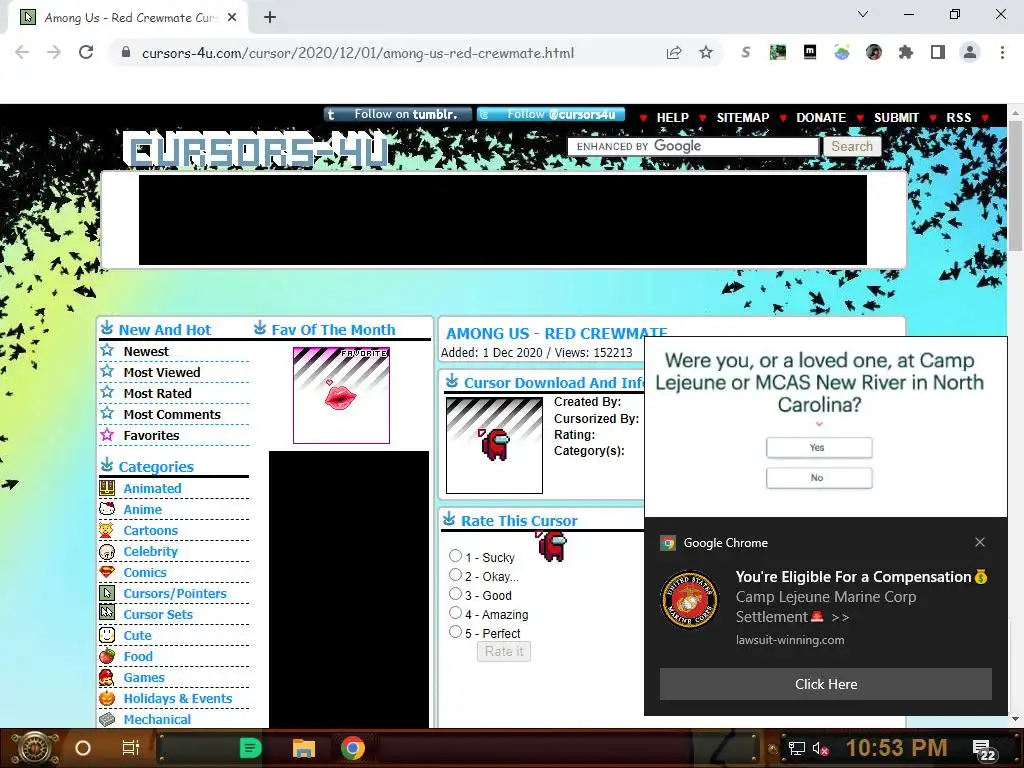Open the SUBMIT menu link
Image resolution: width=1024 pixels, height=768 pixels.
896,118
